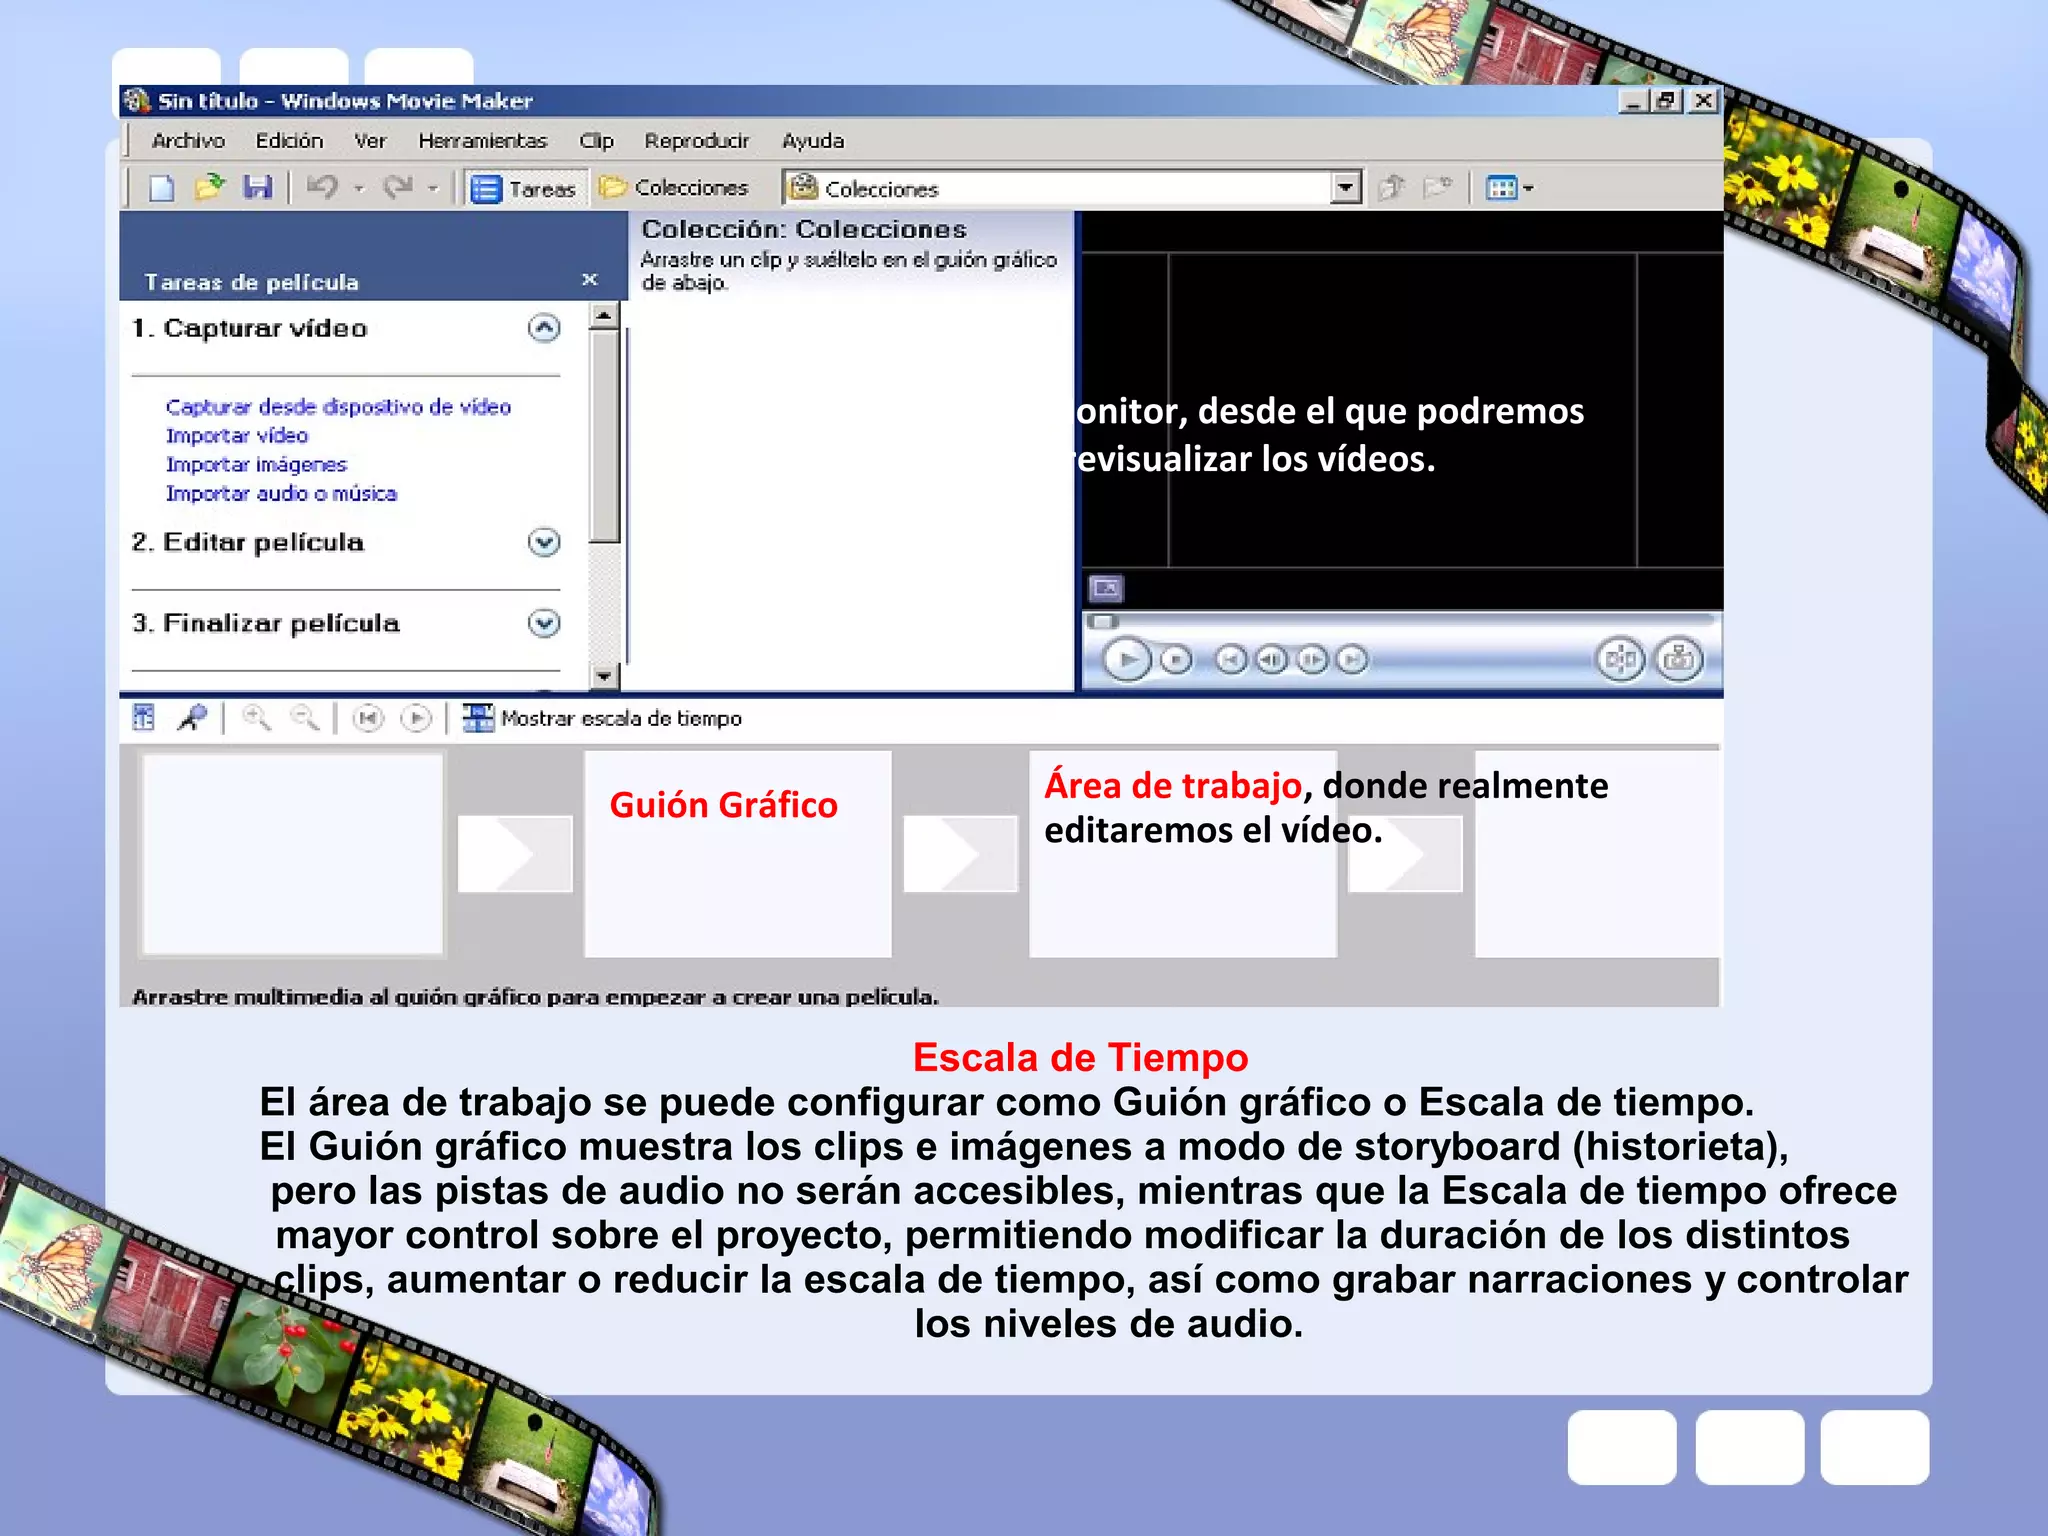
Task: Click the Stop button in monitor
Action: [1176, 660]
